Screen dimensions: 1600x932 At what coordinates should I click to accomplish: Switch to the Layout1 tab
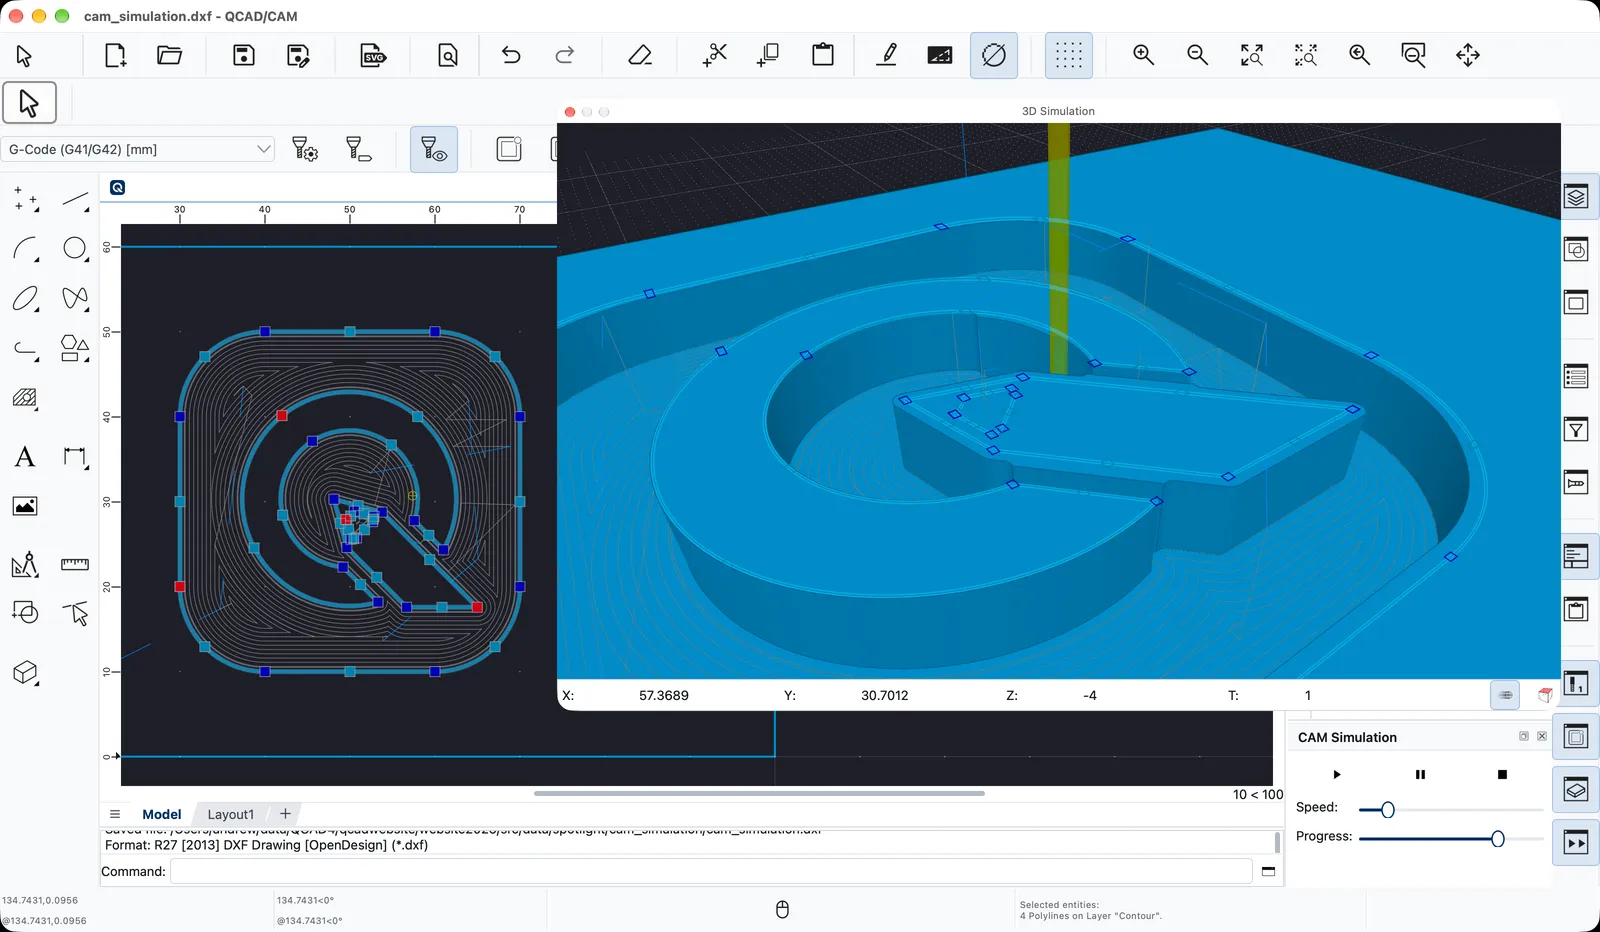(x=231, y=814)
